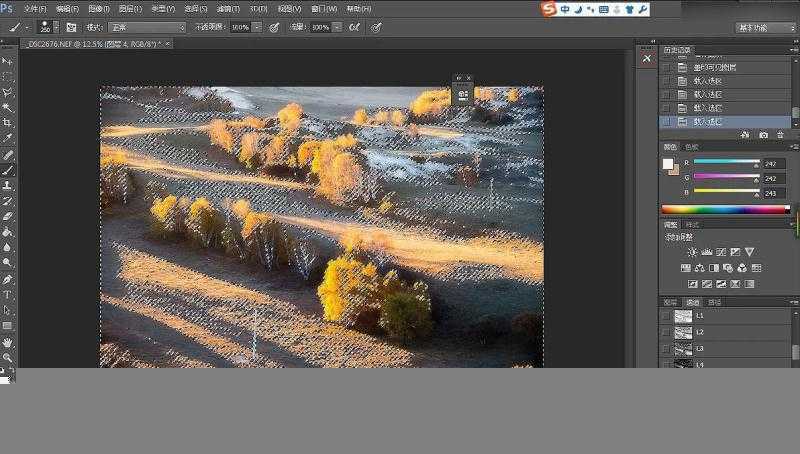Open the File (F) menu

(x=35, y=9)
